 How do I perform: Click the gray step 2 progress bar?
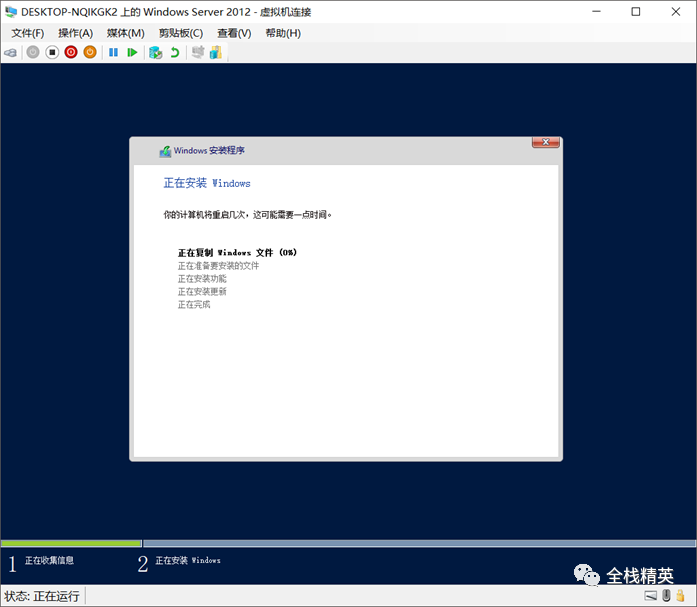coord(419,543)
